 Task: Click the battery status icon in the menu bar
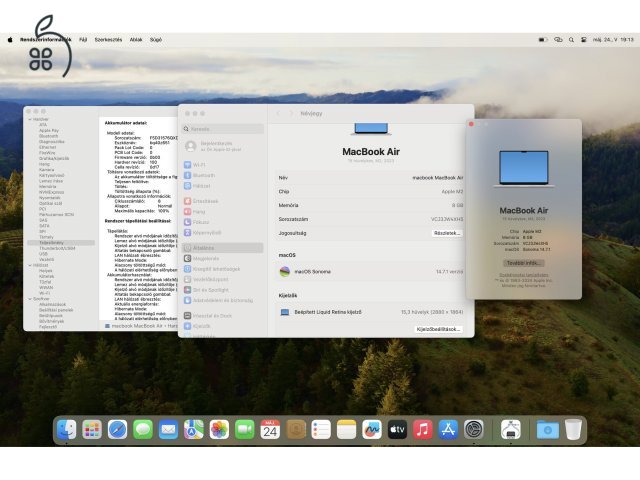click(x=543, y=40)
